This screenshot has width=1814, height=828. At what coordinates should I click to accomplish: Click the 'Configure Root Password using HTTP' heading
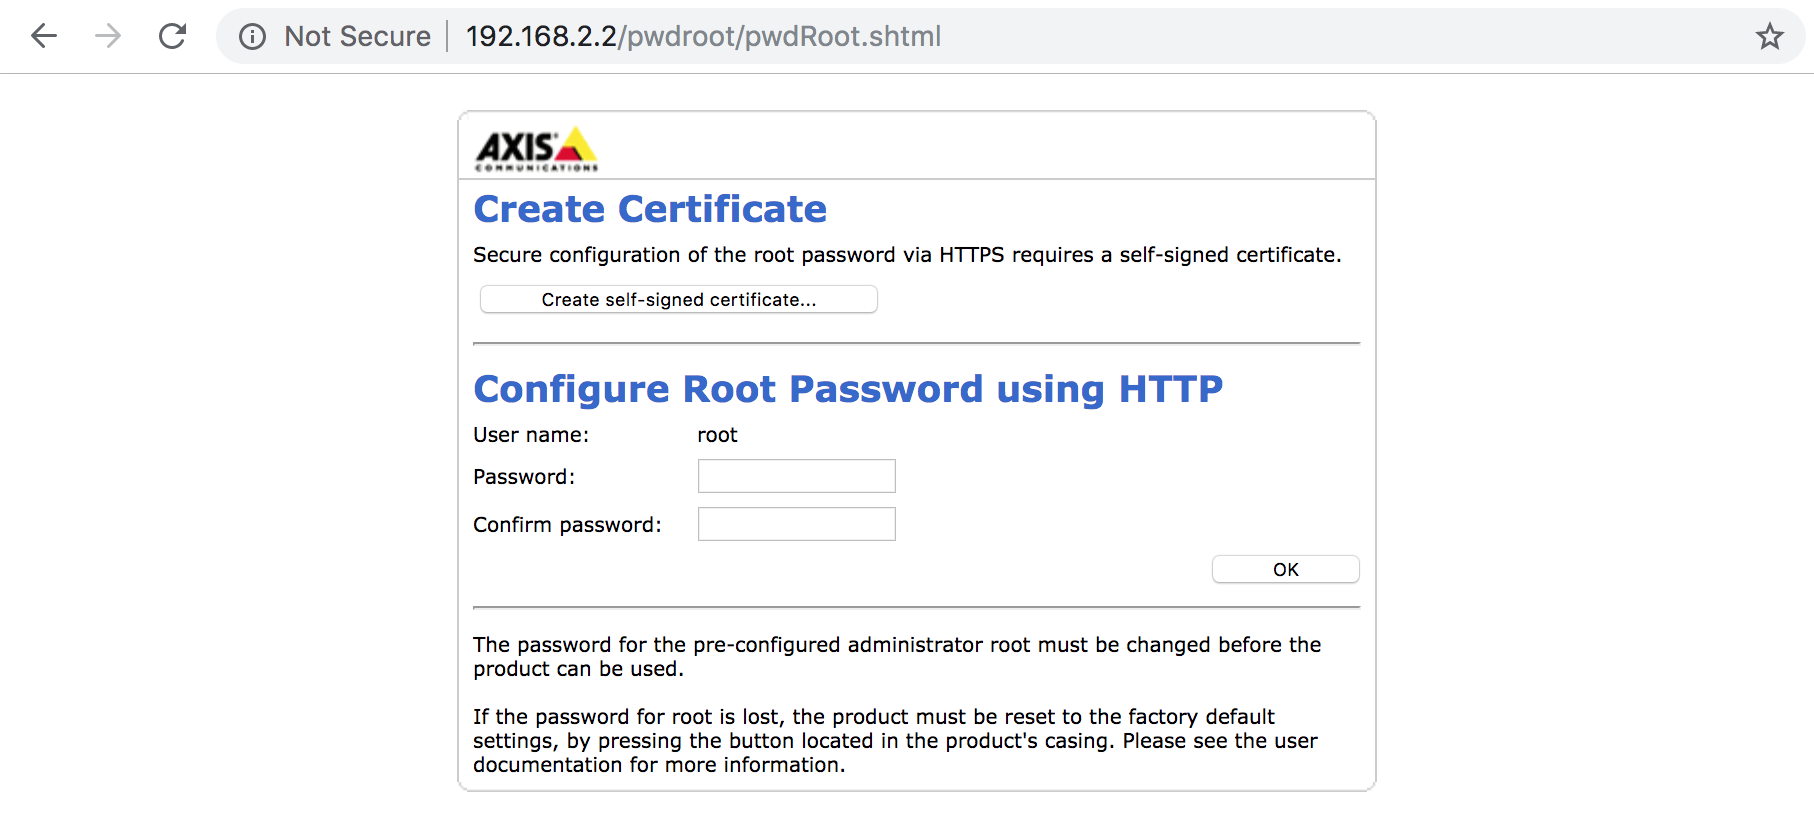[847, 389]
